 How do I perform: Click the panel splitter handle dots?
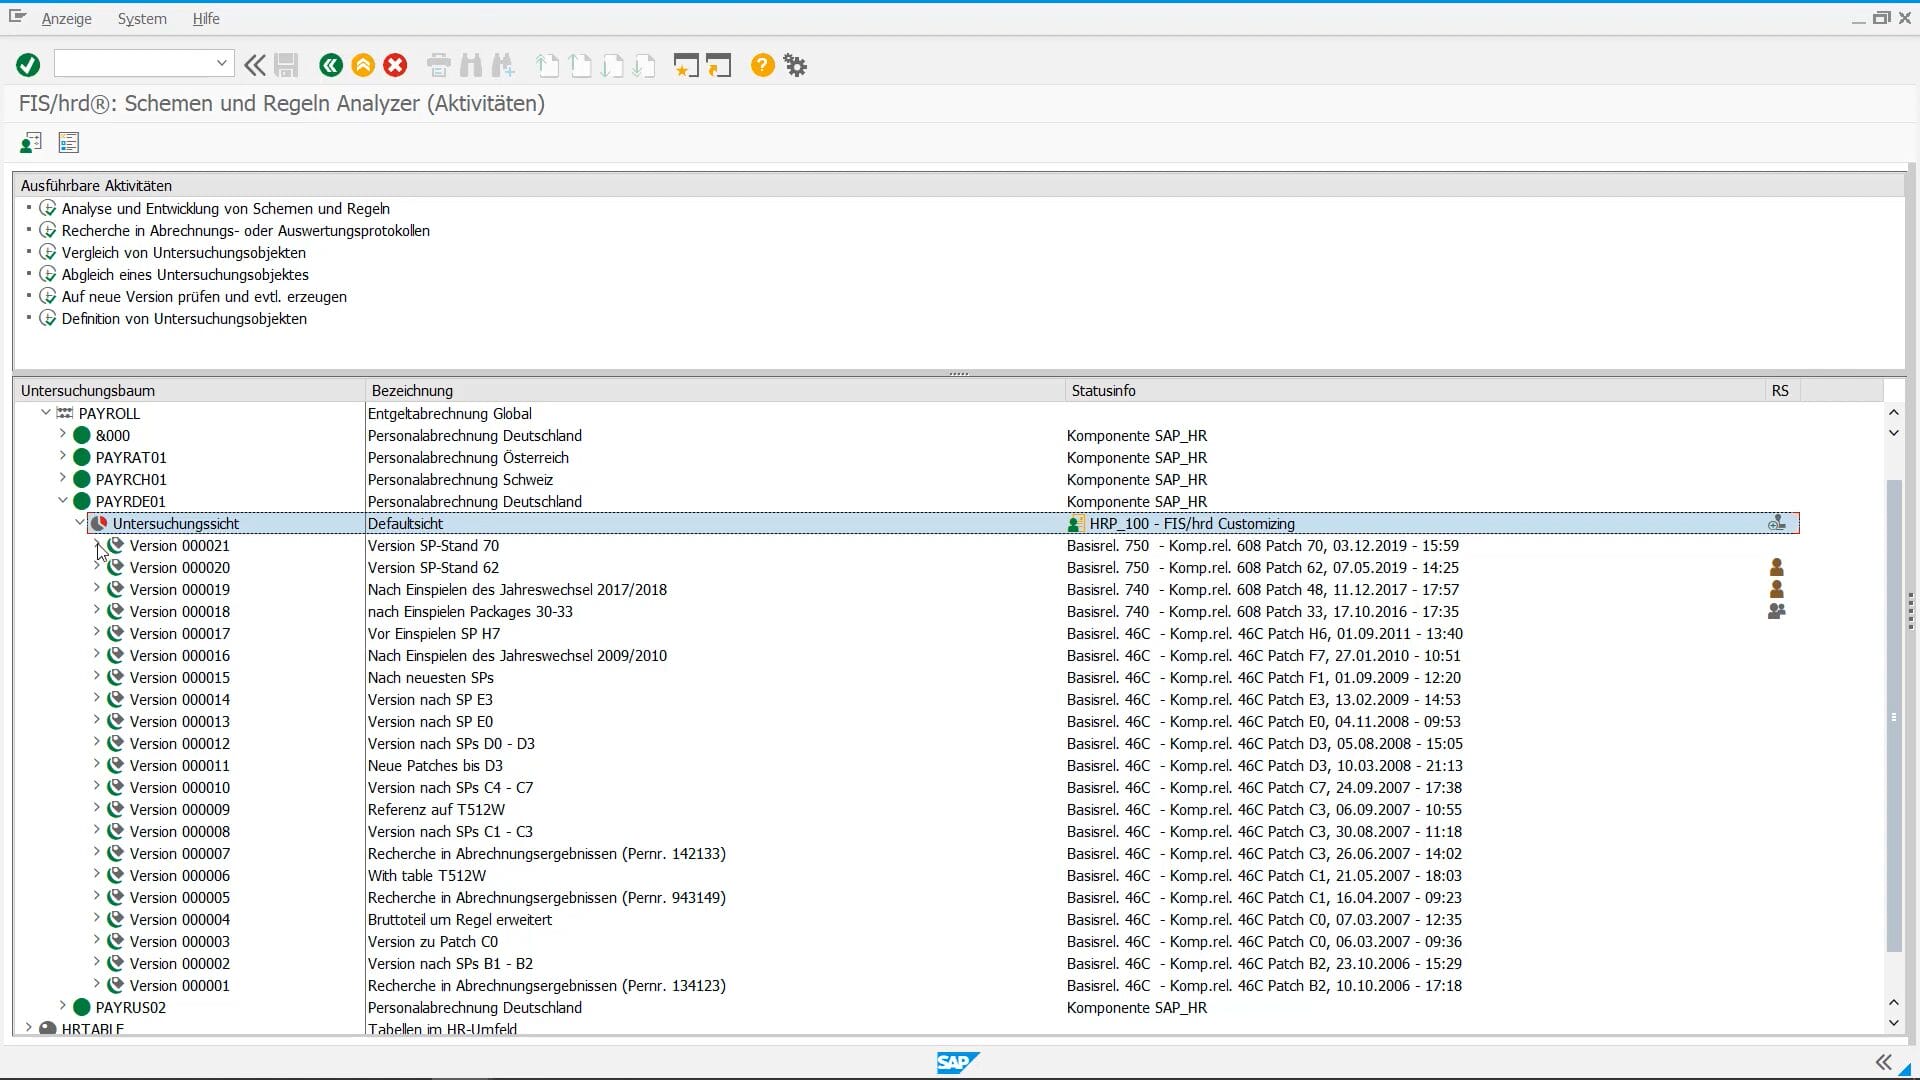[959, 373]
